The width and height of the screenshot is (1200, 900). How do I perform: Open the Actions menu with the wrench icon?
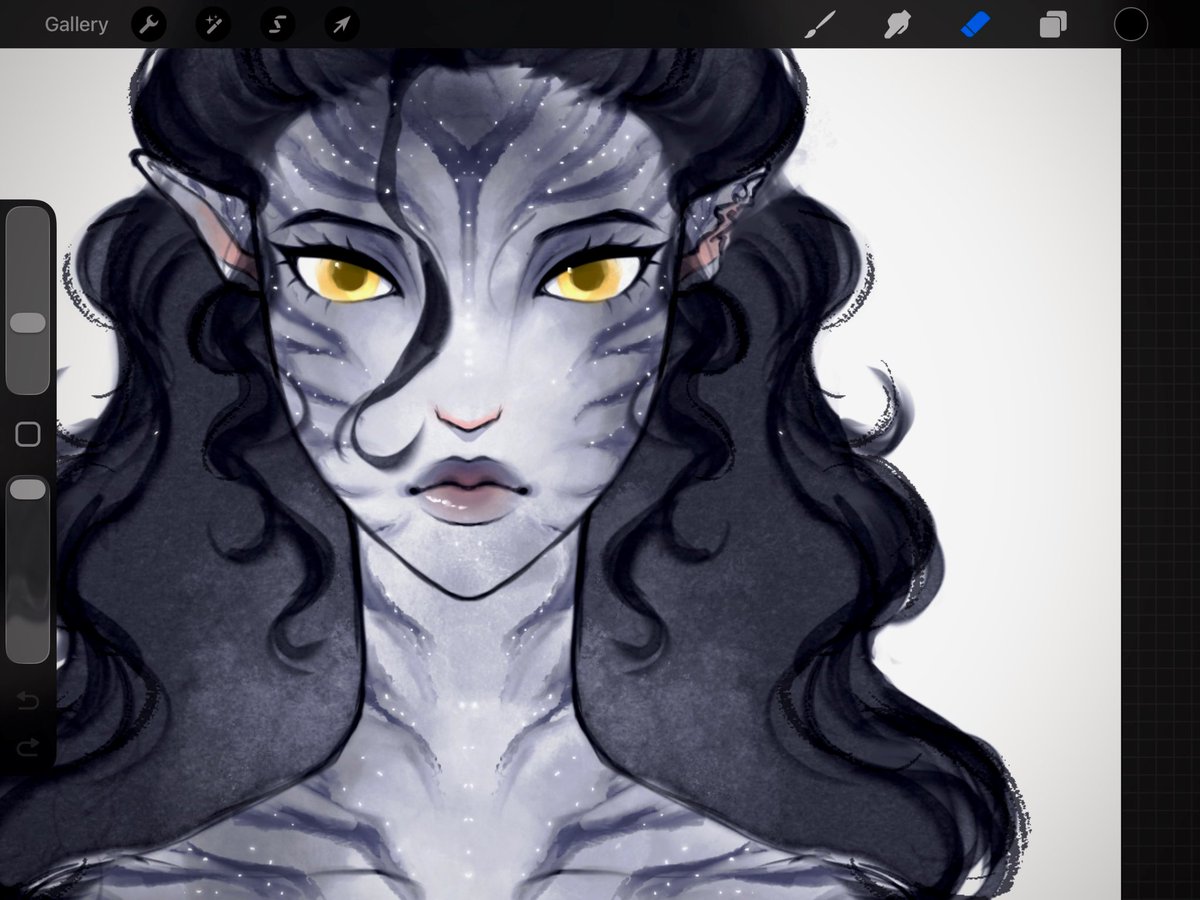pos(149,23)
